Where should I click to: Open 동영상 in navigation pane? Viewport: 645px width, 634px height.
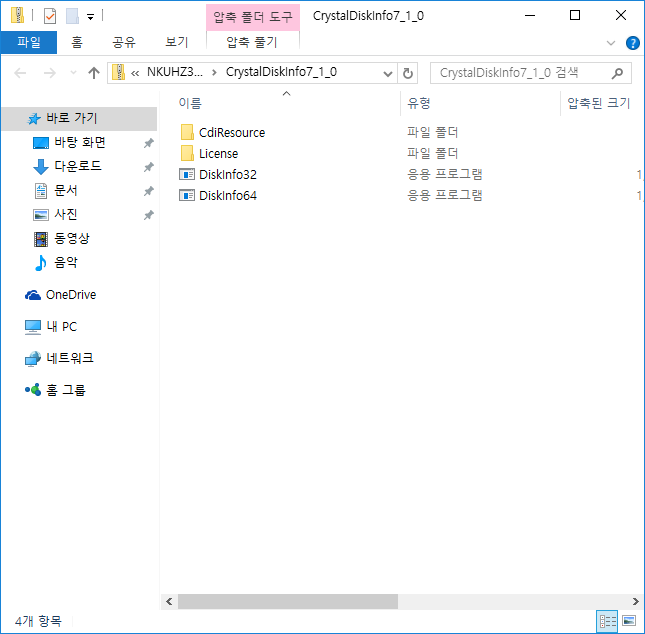point(72,238)
